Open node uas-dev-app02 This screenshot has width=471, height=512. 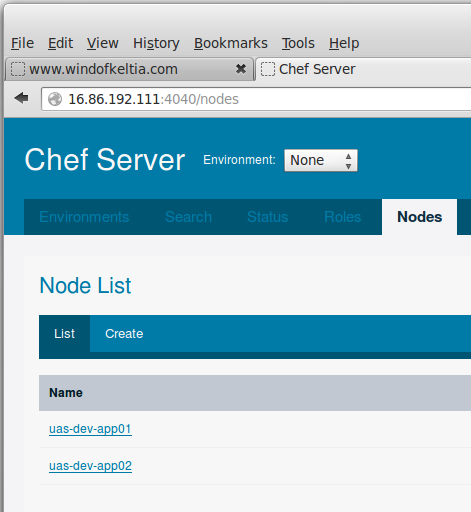(90, 466)
